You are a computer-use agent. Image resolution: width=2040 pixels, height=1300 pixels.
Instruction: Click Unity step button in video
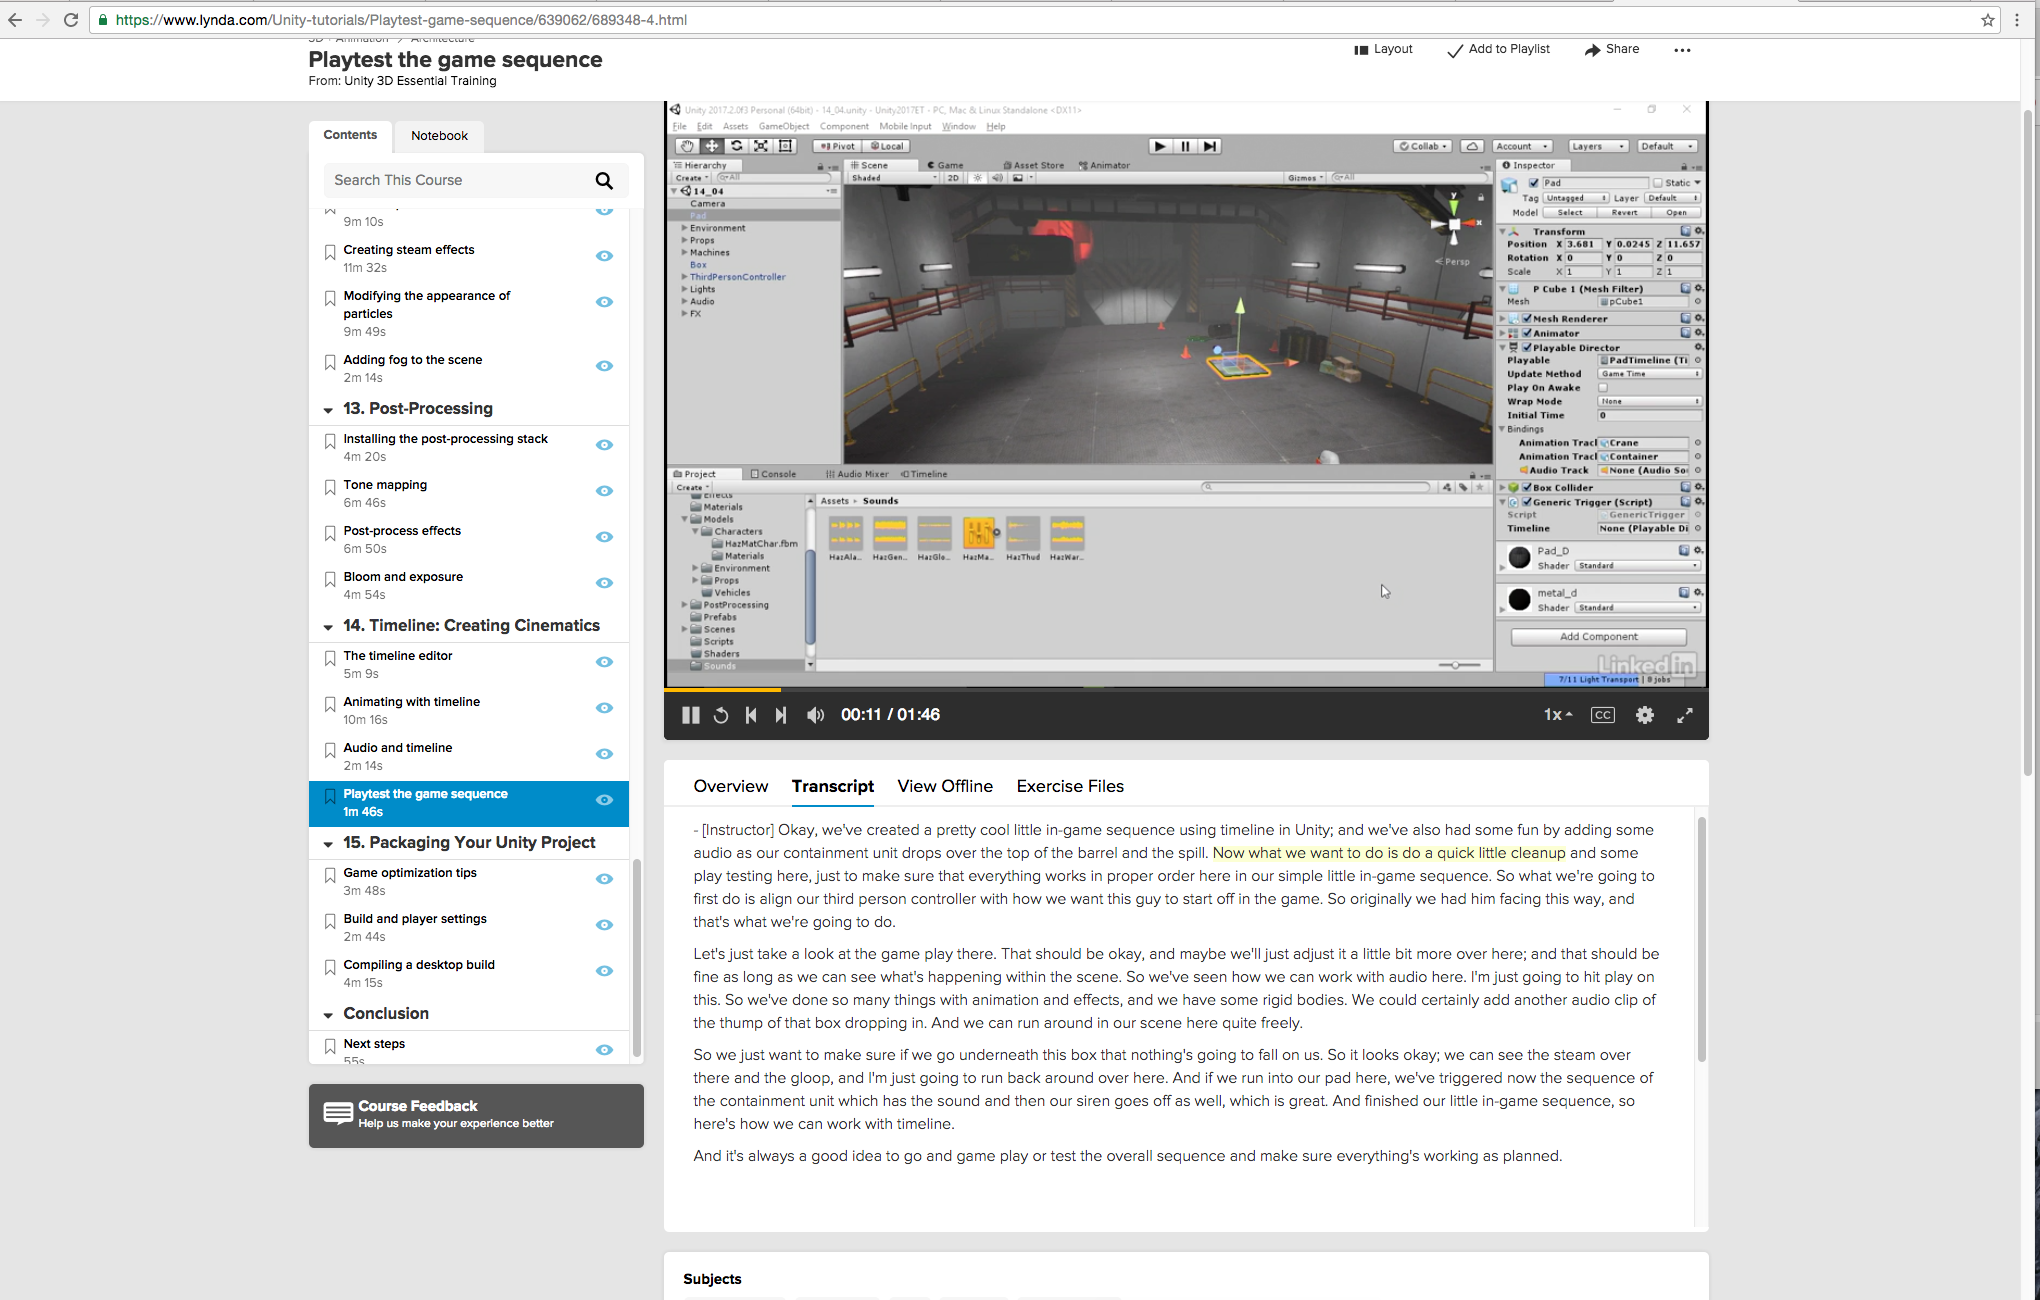point(1210,146)
